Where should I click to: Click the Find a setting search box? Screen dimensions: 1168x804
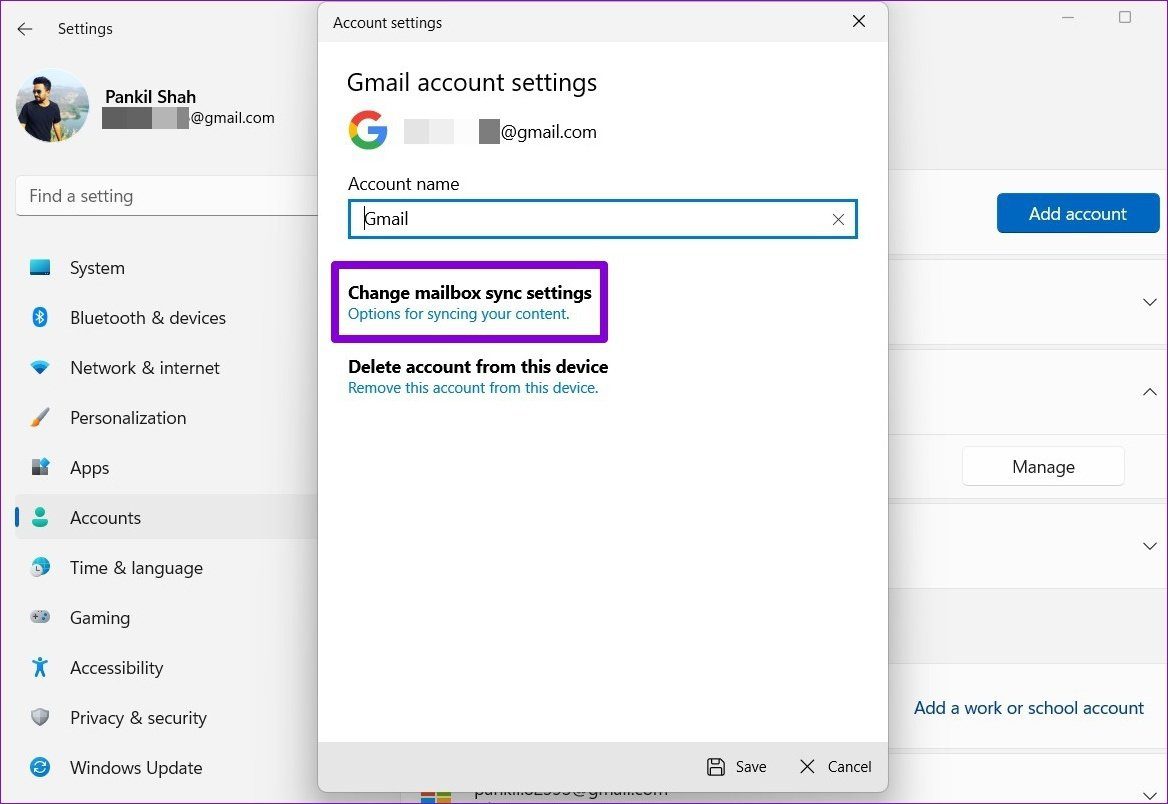tap(167, 196)
